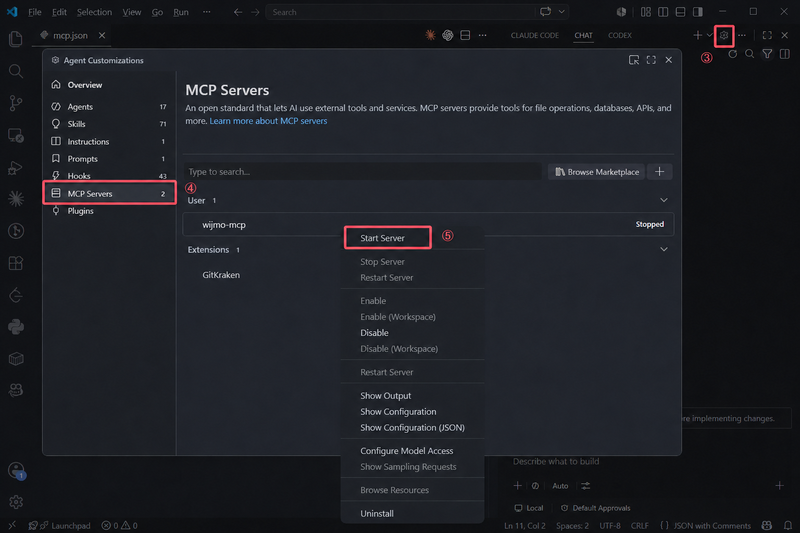800x533 pixels.
Task: Open Default Approvals selector
Action: tap(595, 508)
